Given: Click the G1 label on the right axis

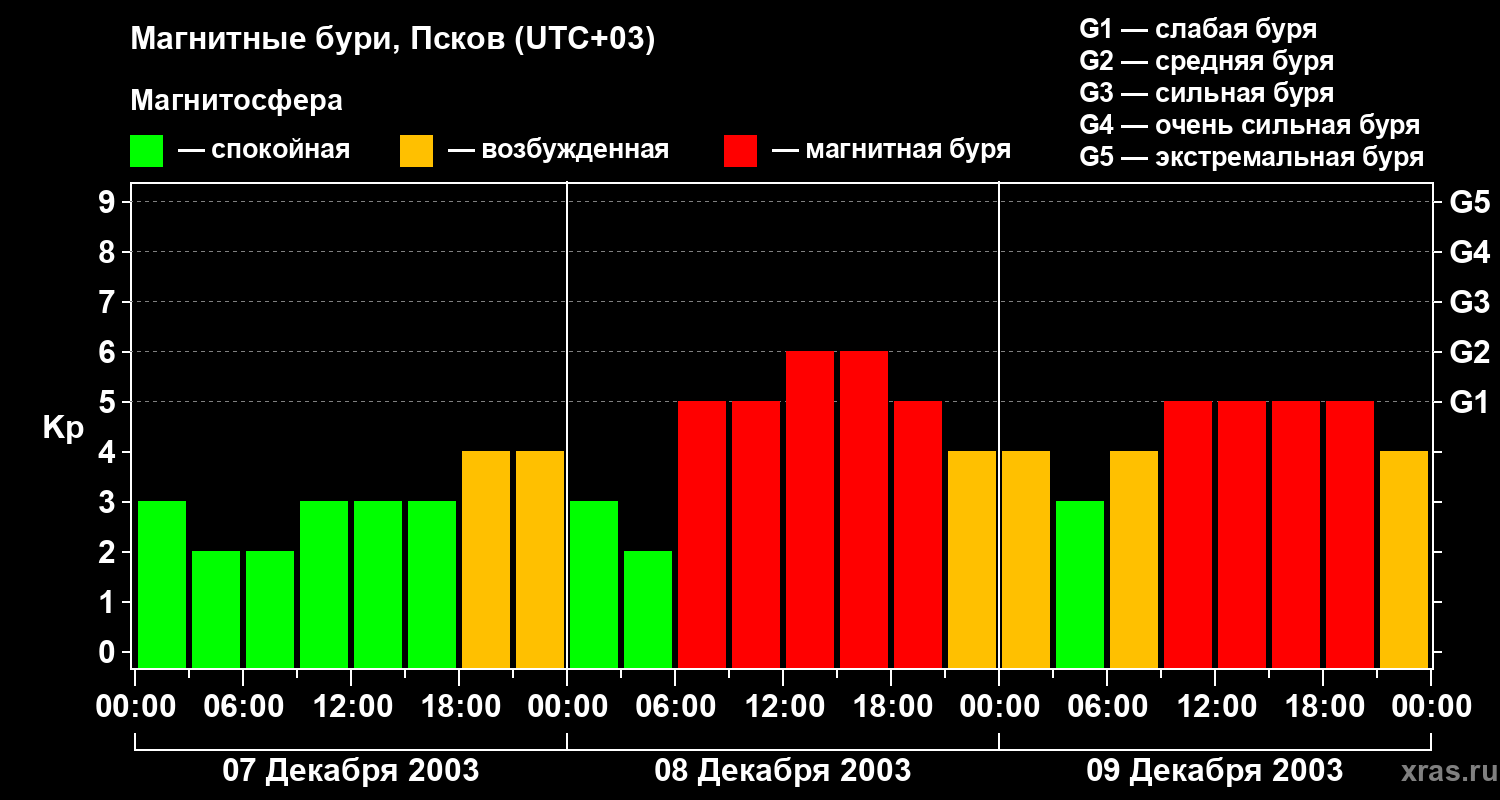Looking at the screenshot, I should (1469, 402).
